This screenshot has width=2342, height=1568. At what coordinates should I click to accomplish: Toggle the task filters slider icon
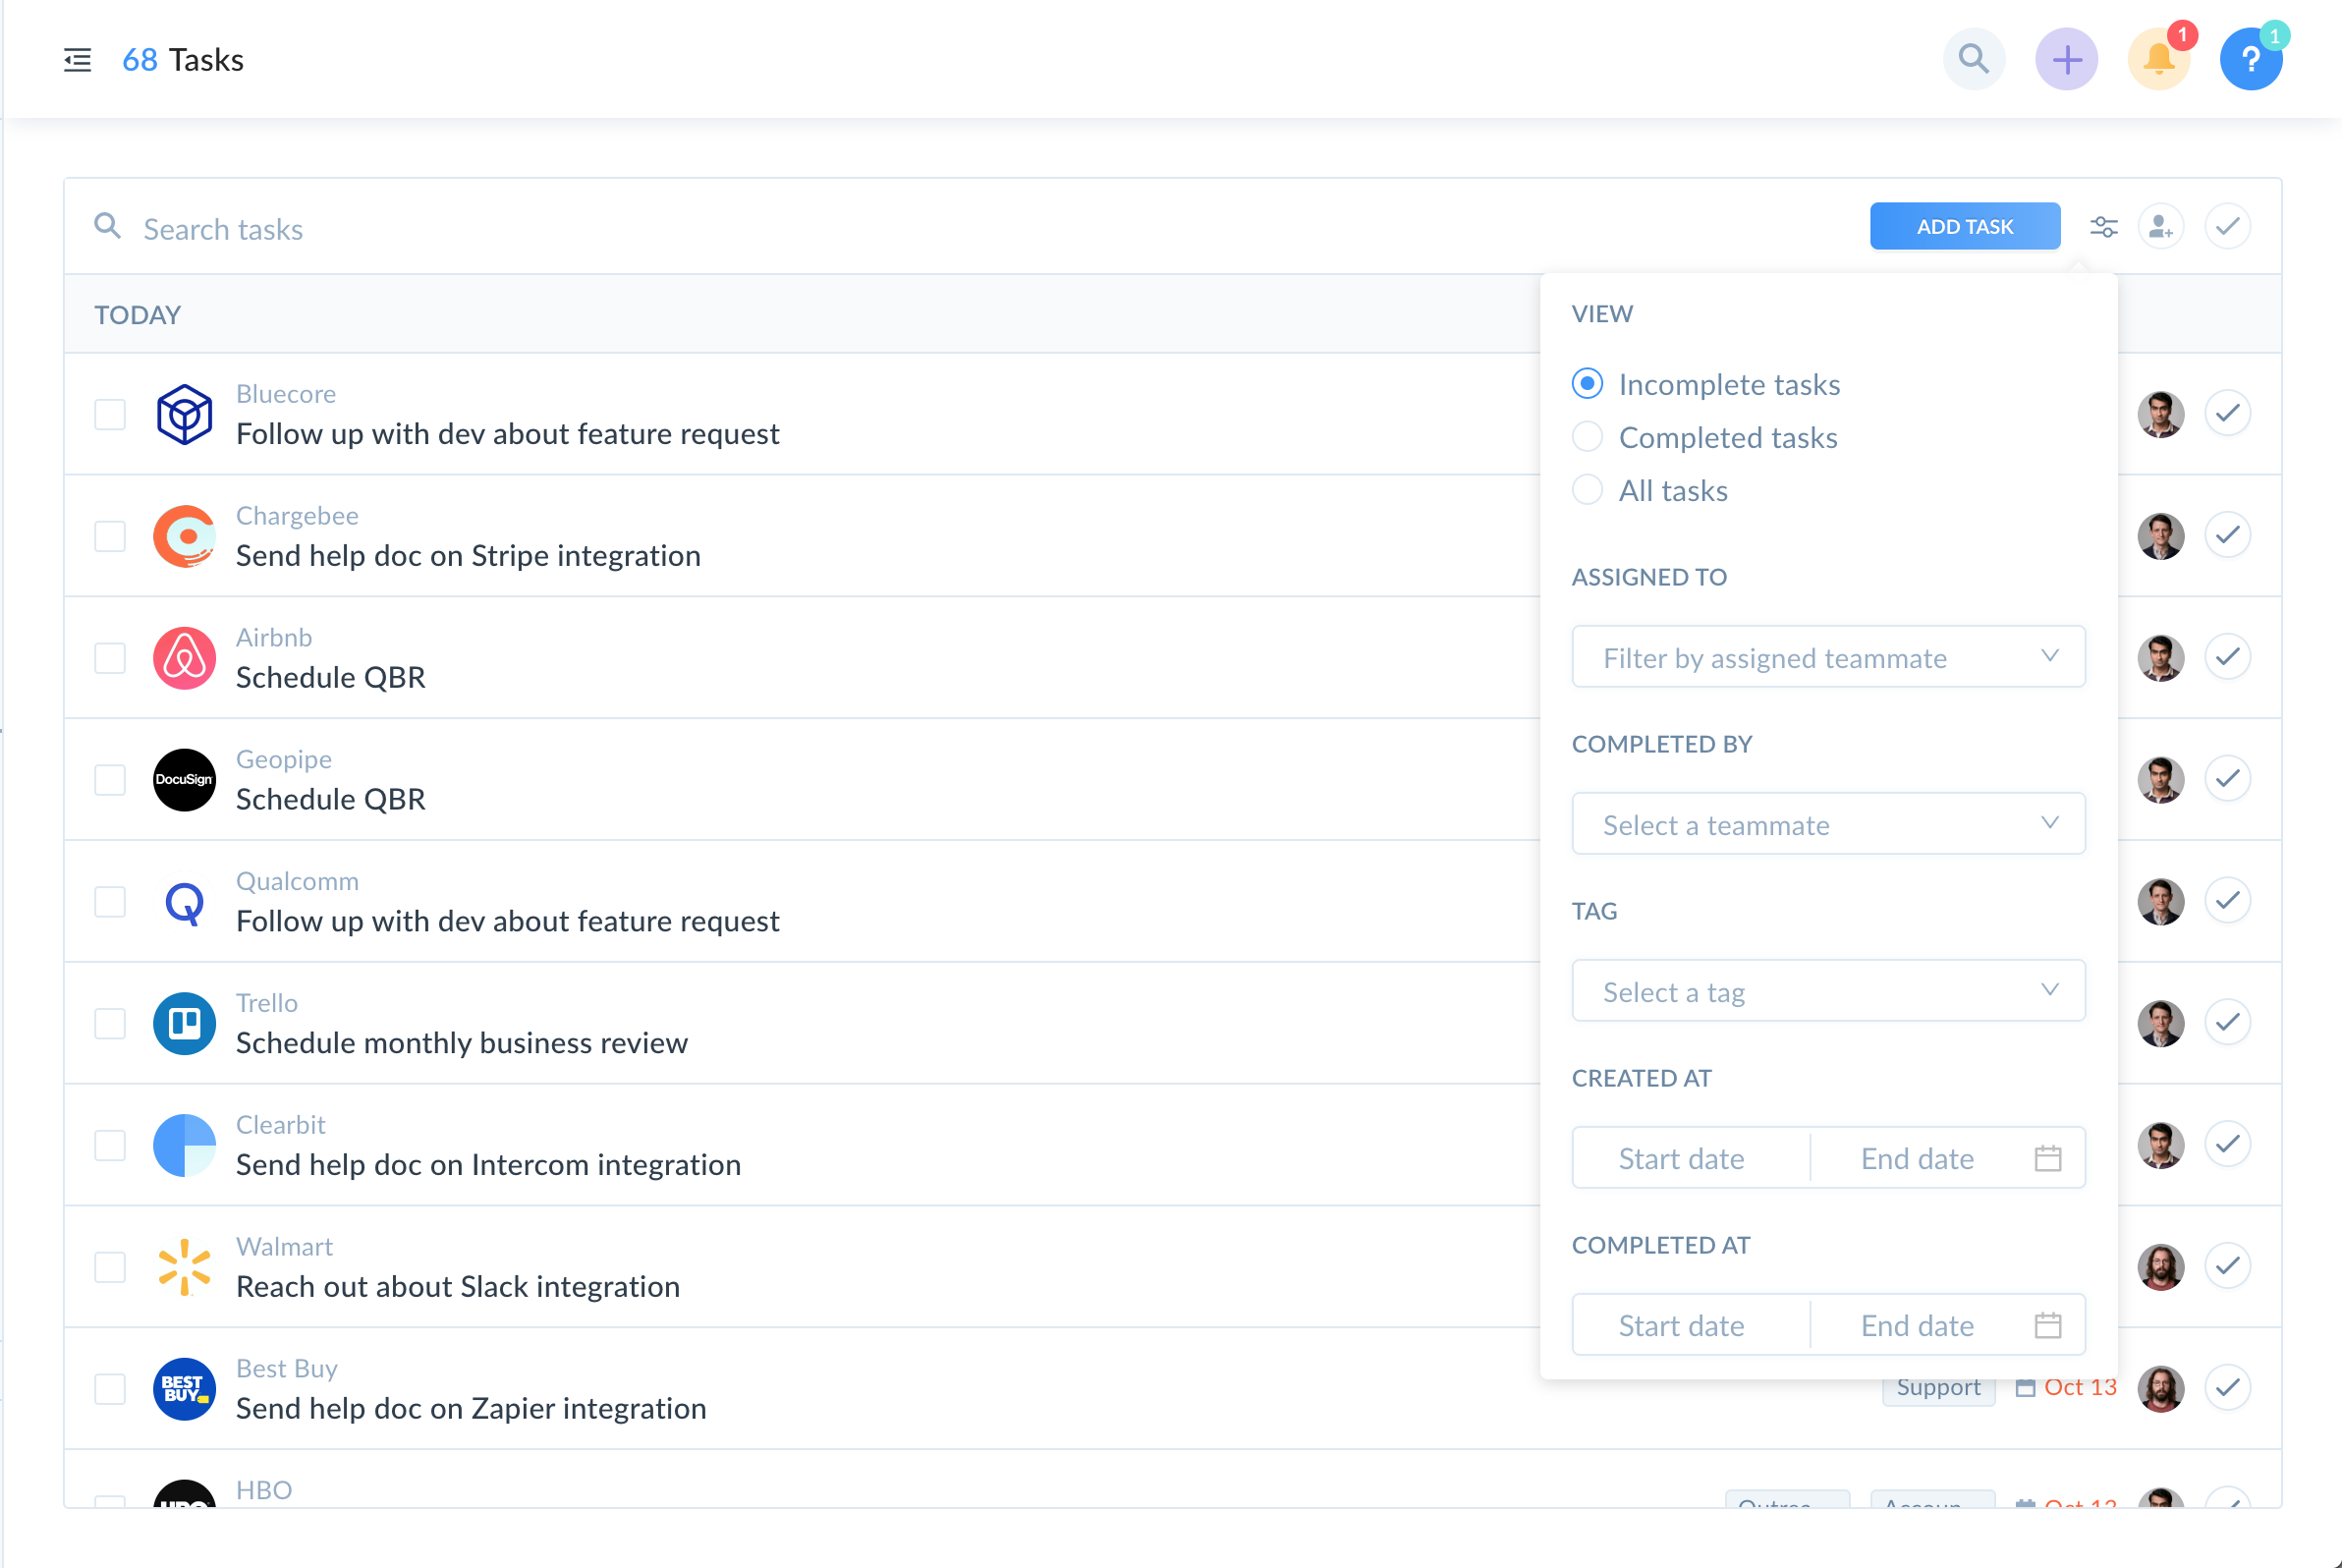click(2103, 227)
